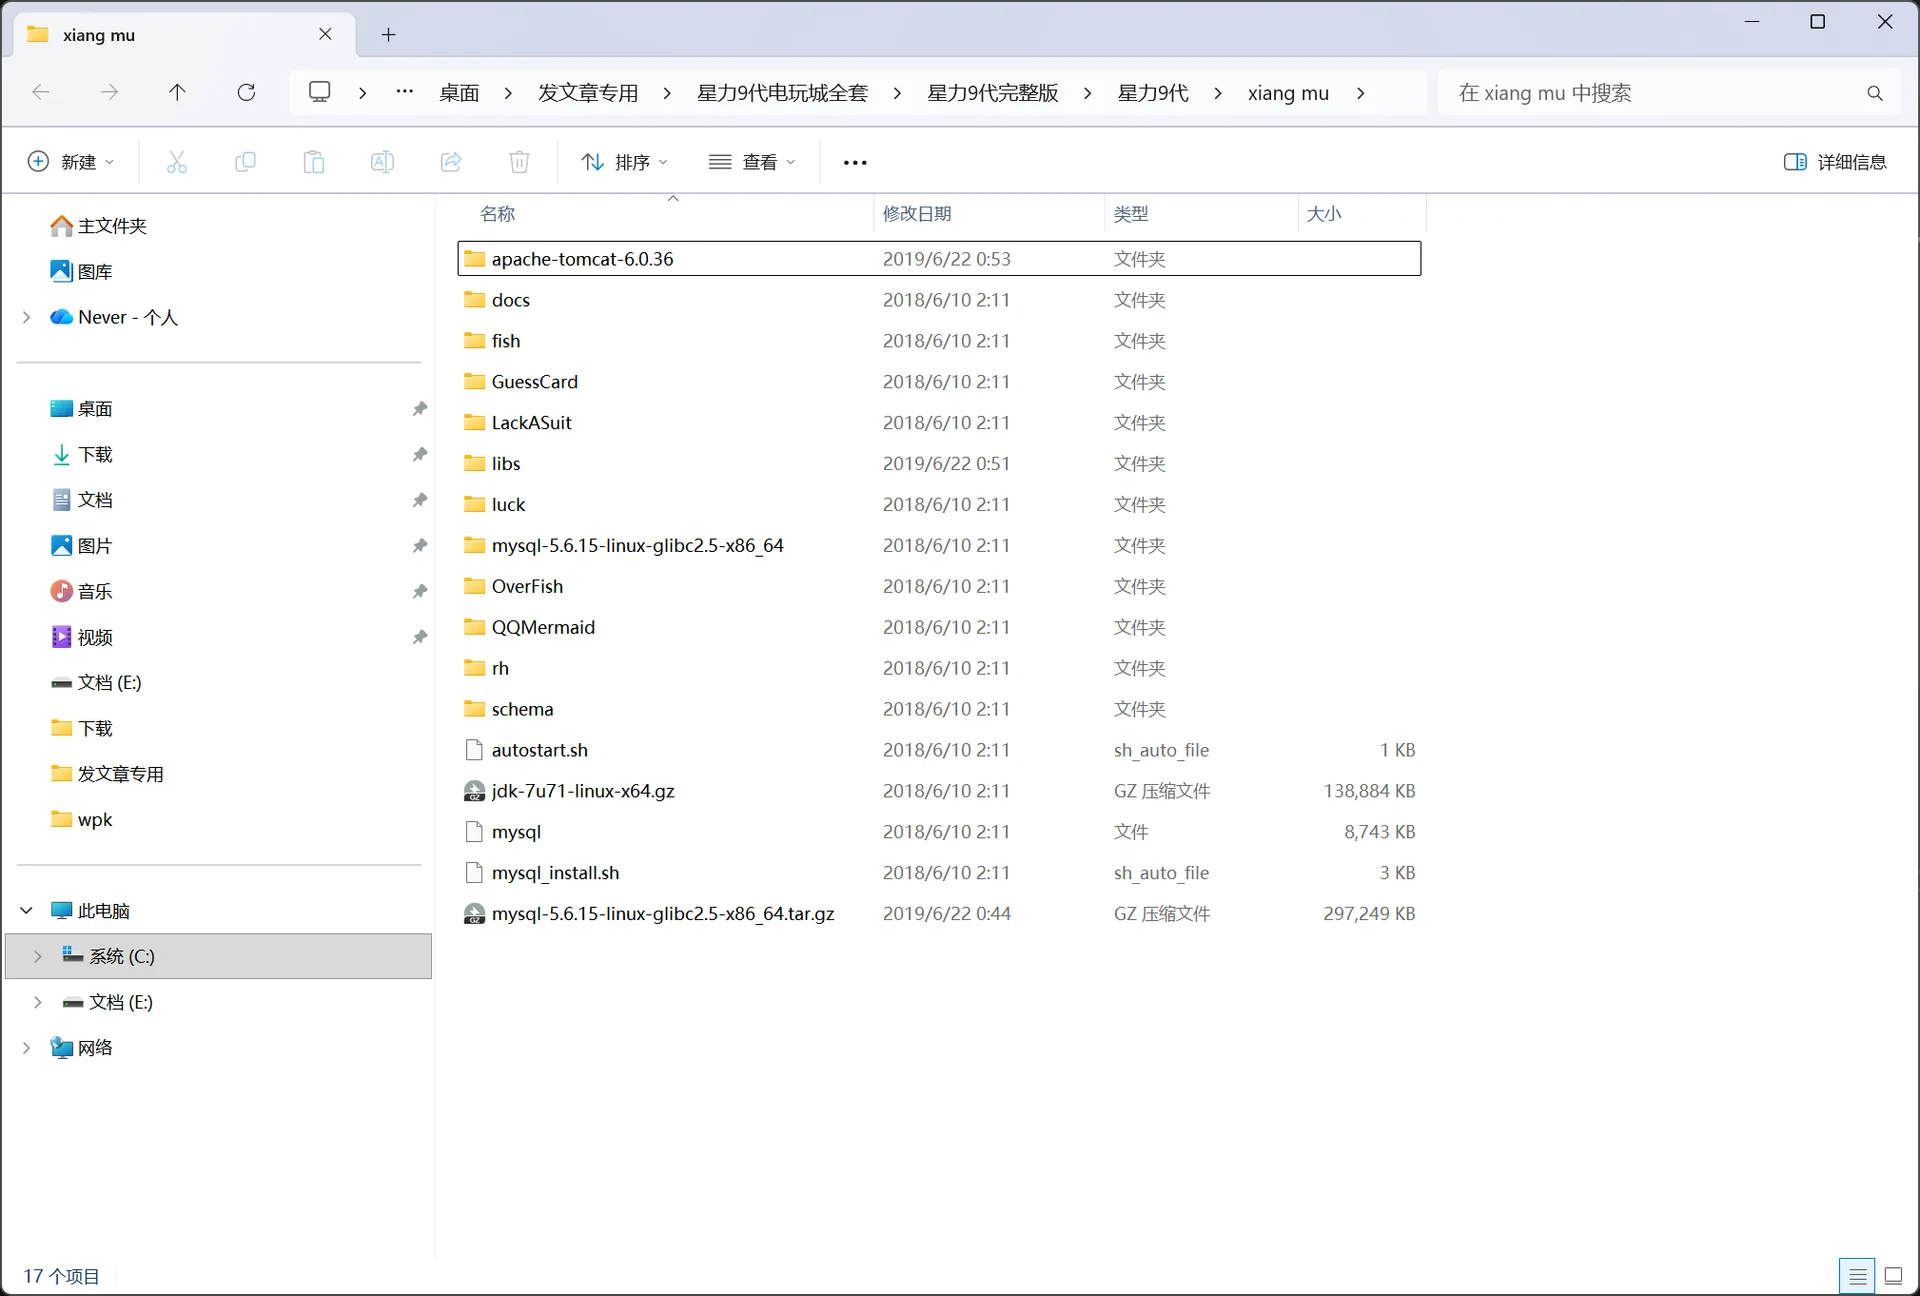Screen dimensions: 1920x1296
Task: Expand hidden breadcrumb path ellipsis
Action: [x=405, y=93]
